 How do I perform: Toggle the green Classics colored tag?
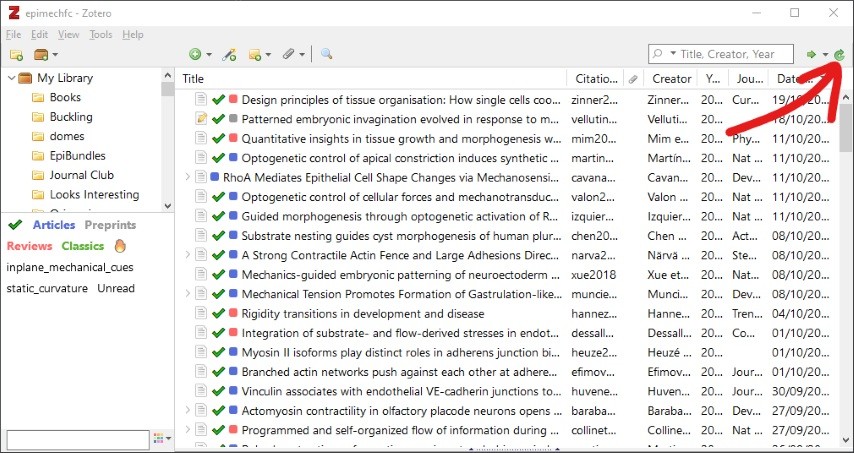pos(83,246)
